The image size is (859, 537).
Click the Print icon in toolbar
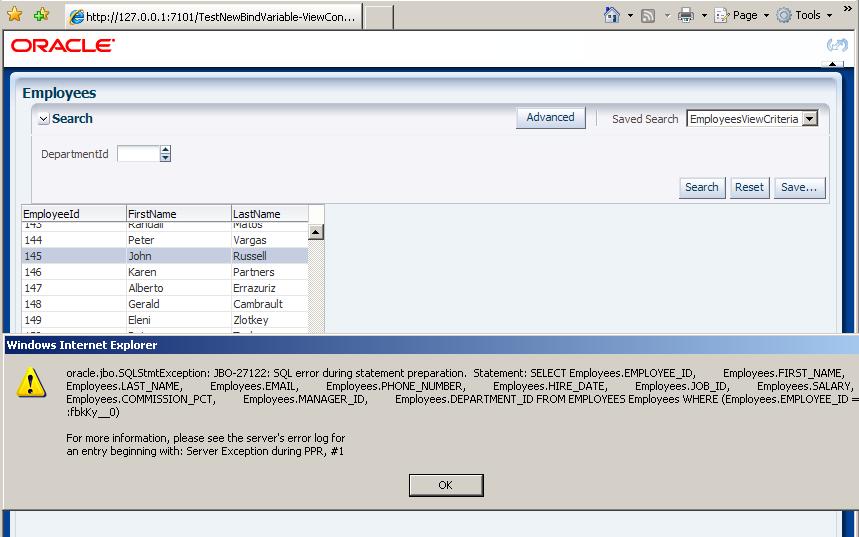686,15
